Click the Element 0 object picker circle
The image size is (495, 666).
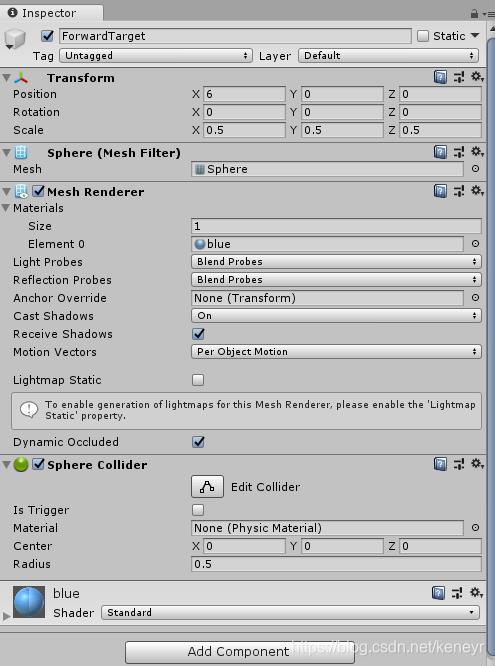[475, 243]
